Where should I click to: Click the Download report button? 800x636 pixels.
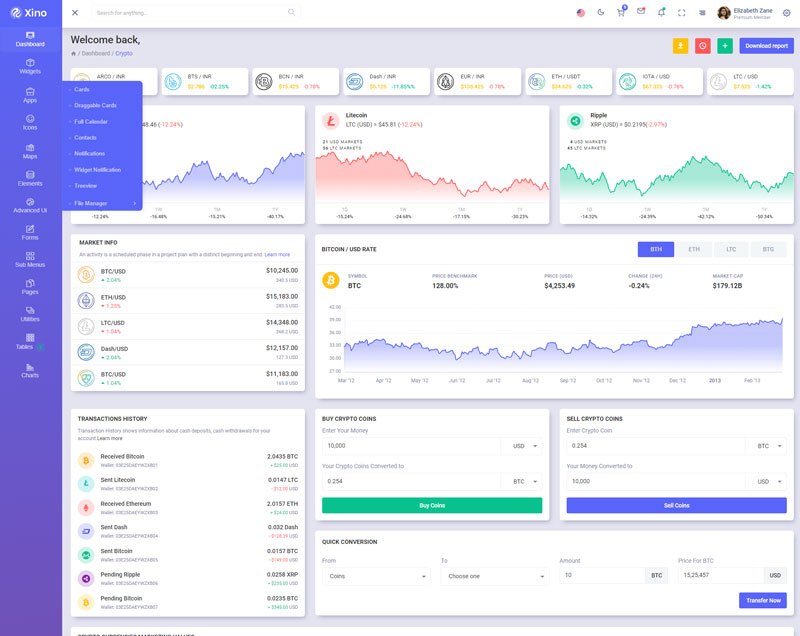pos(766,46)
